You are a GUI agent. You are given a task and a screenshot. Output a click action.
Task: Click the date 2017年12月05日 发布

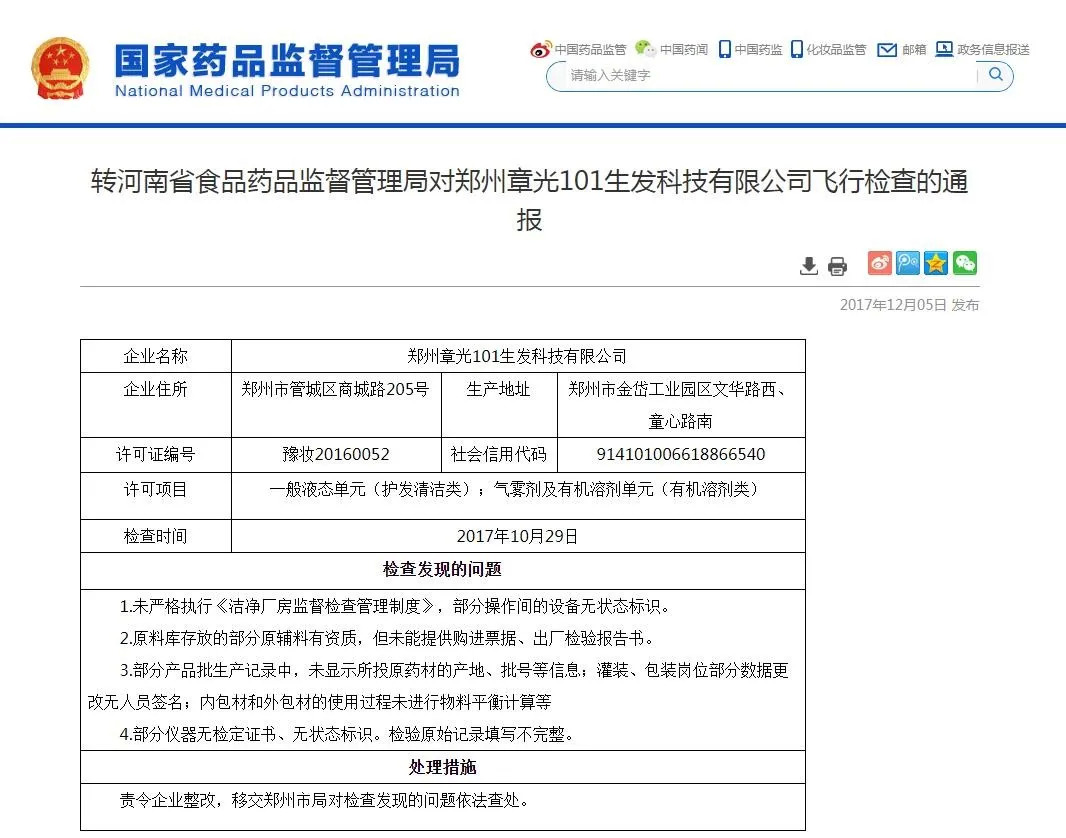pyautogui.click(x=909, y=305)
